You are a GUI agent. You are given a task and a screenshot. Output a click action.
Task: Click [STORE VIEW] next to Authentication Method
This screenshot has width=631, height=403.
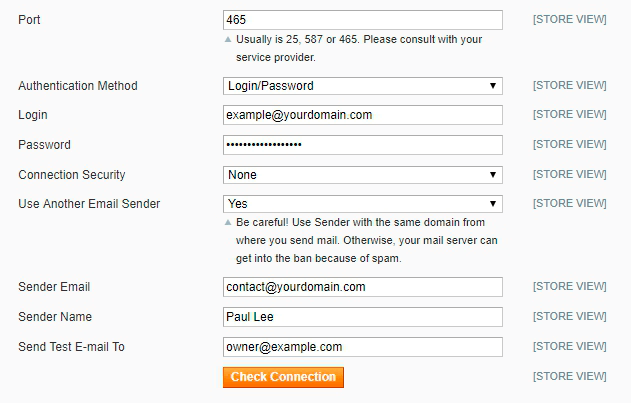pos(569,86)
